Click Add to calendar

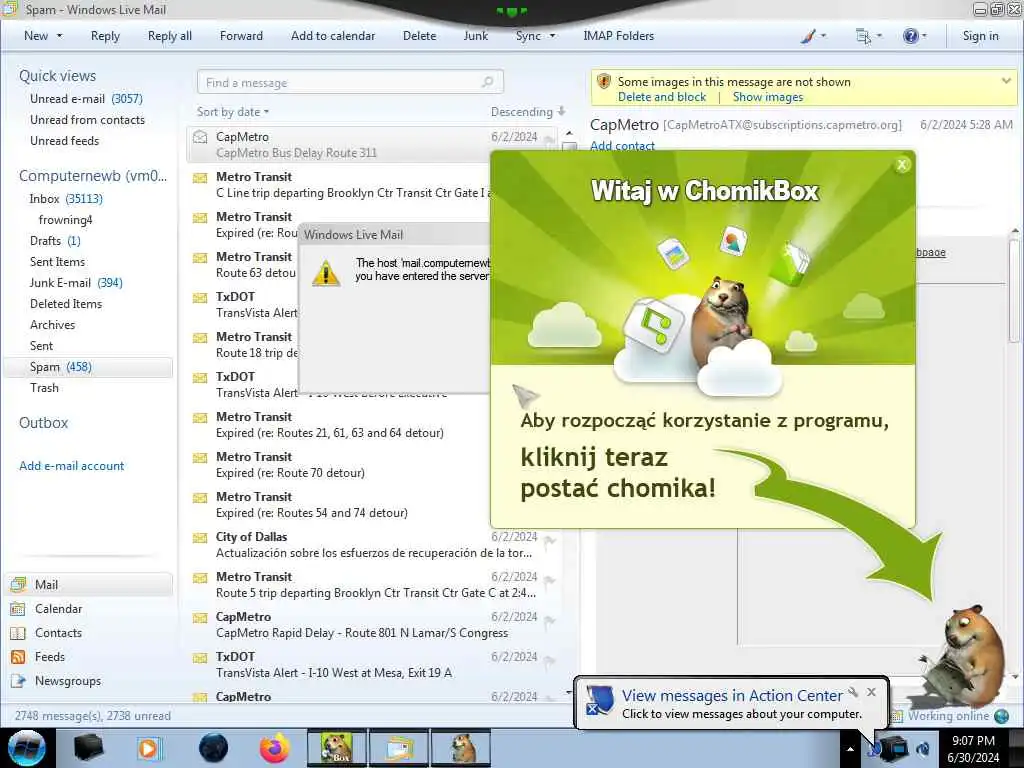[x=333, y=36]
